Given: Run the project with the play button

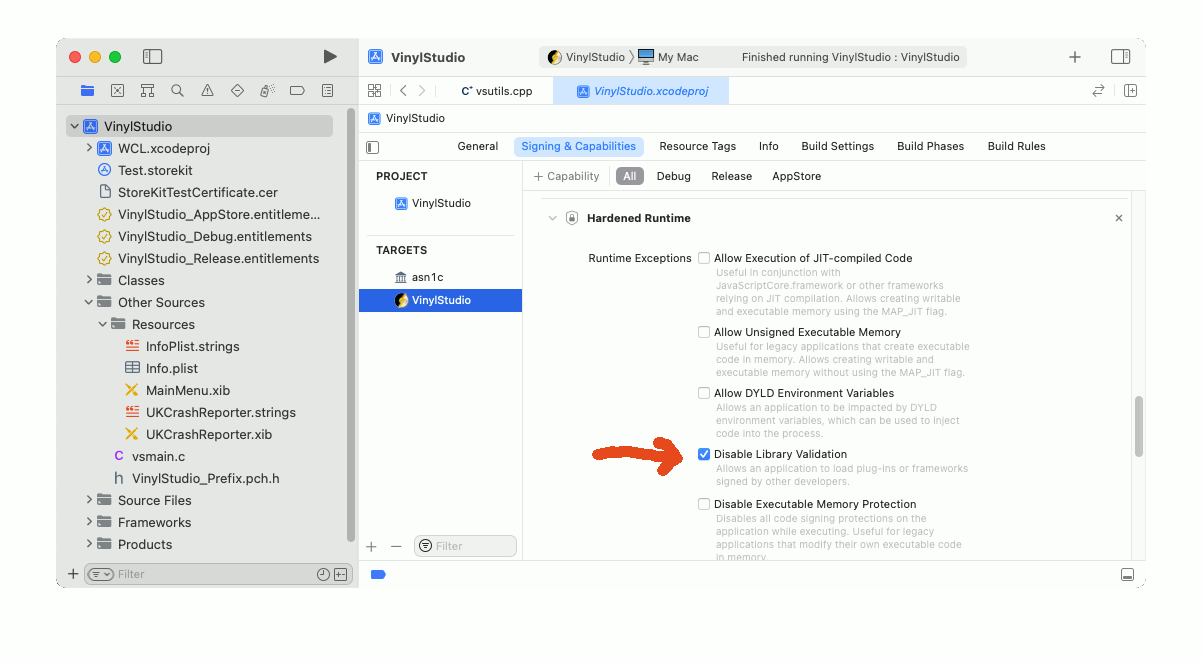Looking at the screenshot, I should (x=330, y=57).
